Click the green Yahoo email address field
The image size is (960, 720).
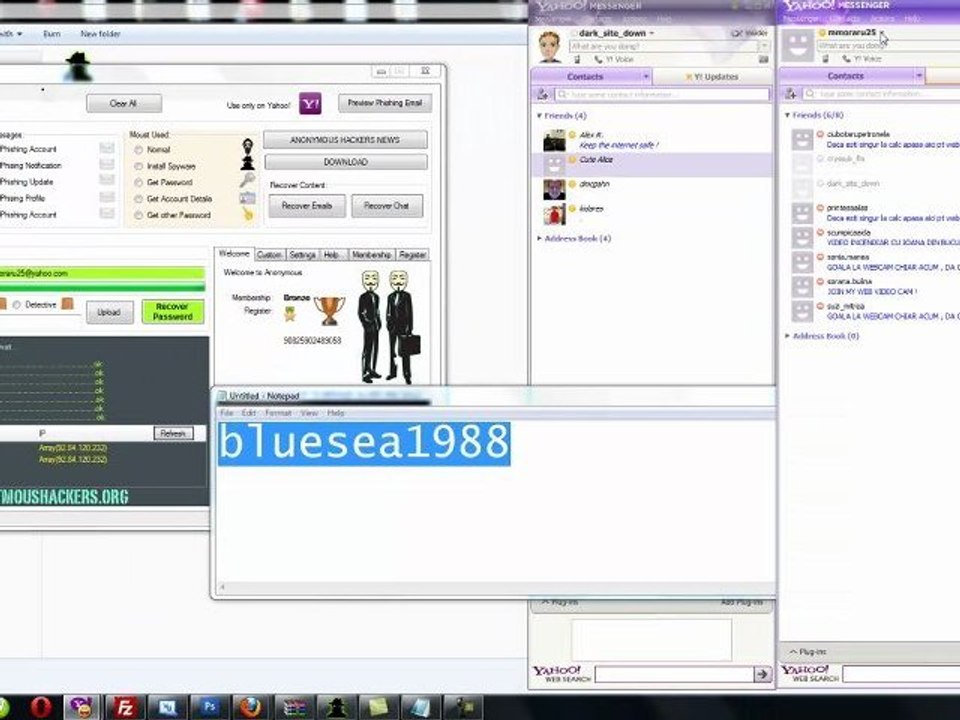tap(102, 274)
